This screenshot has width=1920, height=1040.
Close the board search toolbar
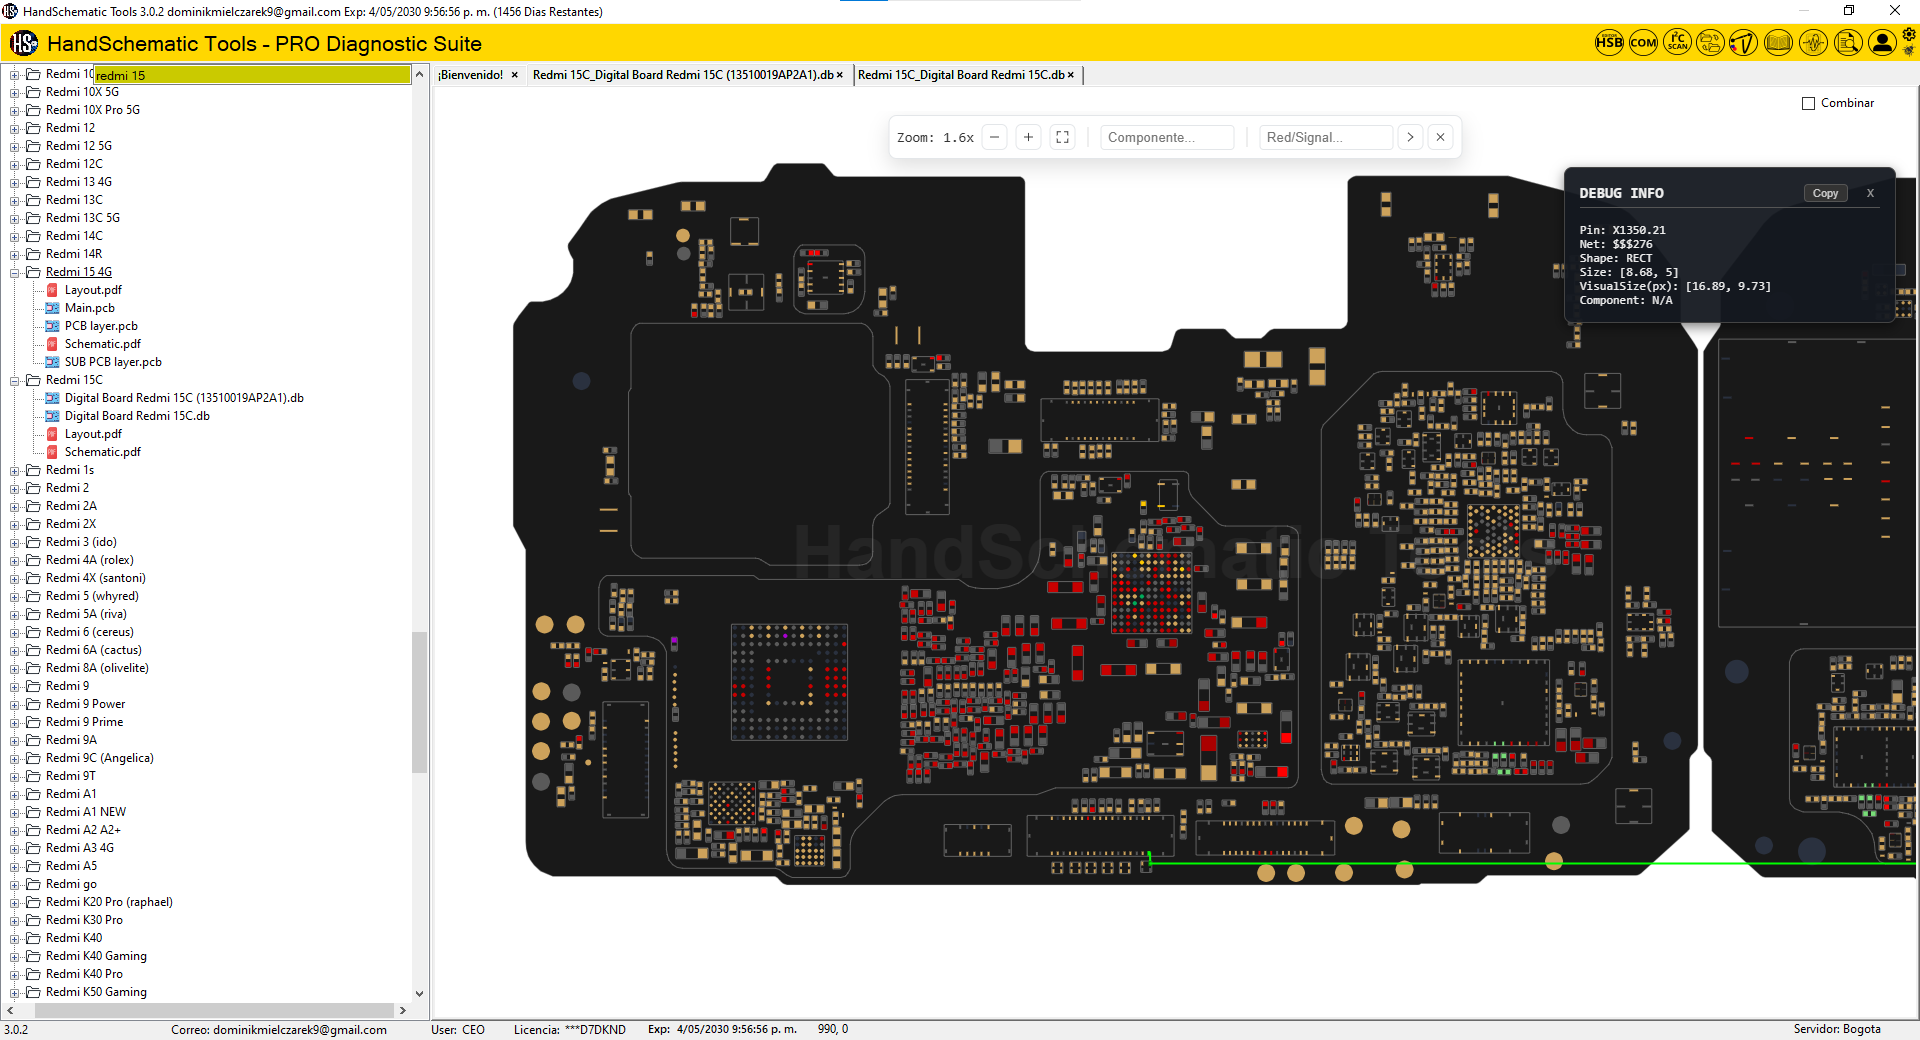(x=1440, y=138)
